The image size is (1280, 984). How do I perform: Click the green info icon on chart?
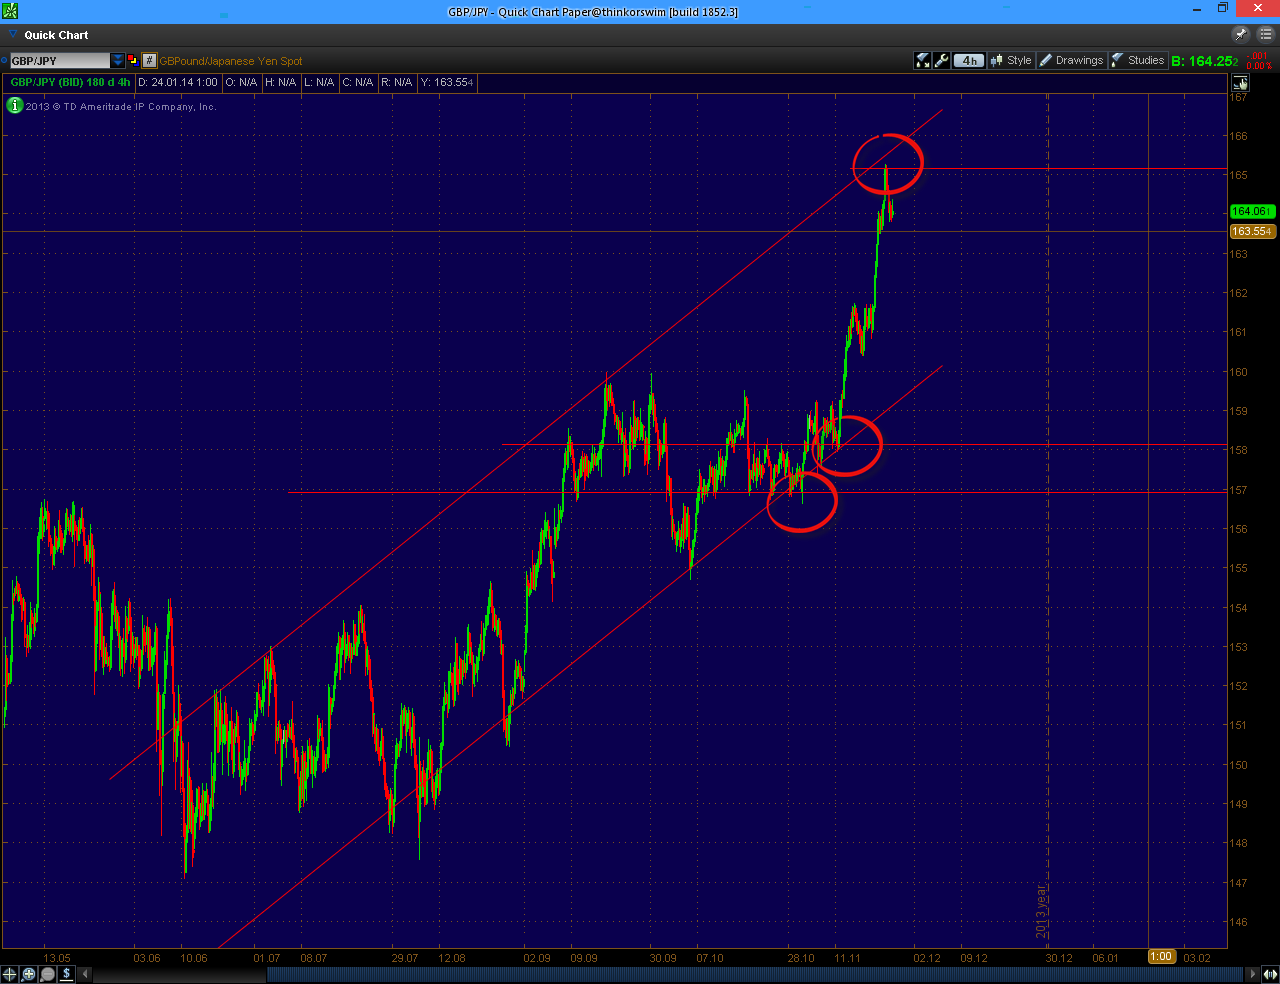click(14, 105)
